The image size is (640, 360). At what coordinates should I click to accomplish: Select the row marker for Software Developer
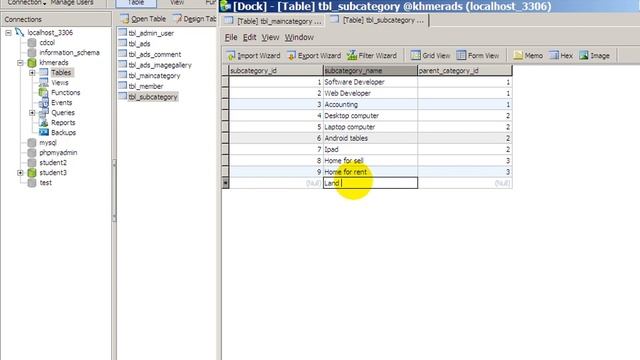[x=225, y=82]
